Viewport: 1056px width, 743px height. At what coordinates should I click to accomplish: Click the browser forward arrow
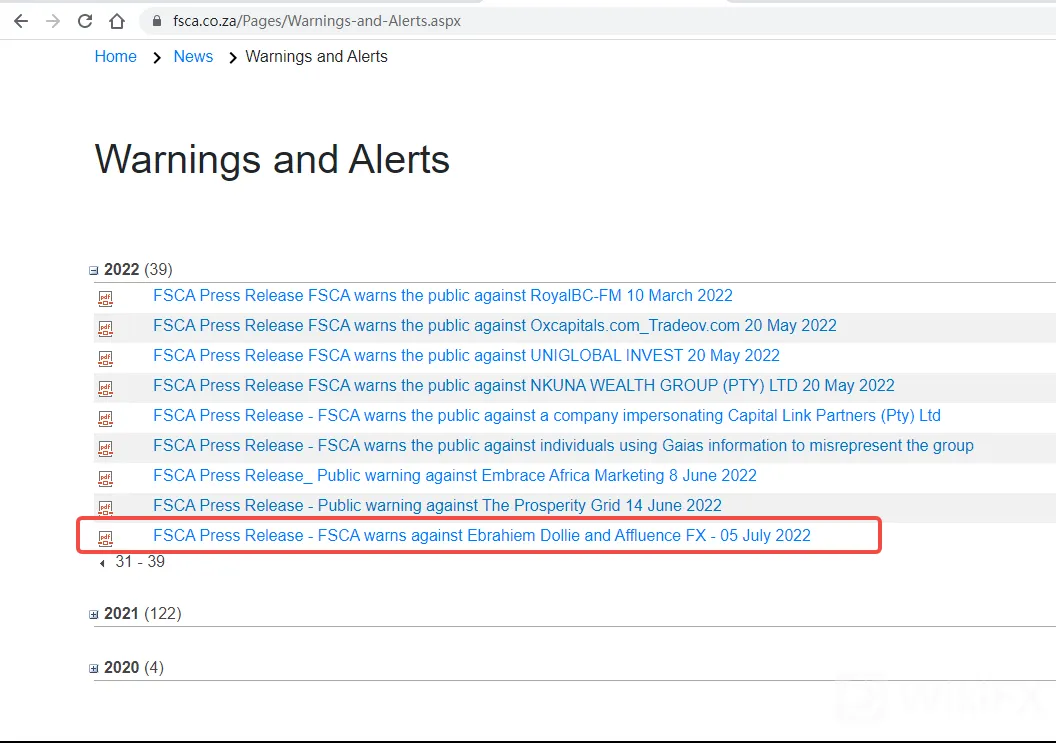(x=53, y=21)
